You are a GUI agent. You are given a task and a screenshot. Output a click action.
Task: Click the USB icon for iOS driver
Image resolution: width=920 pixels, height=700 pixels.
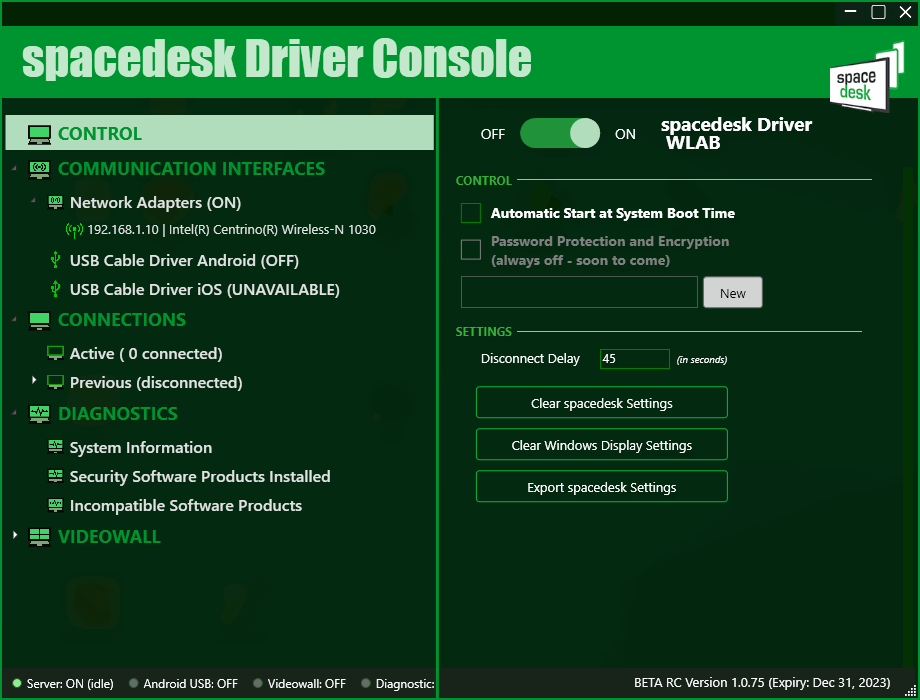tap(56, 289)
